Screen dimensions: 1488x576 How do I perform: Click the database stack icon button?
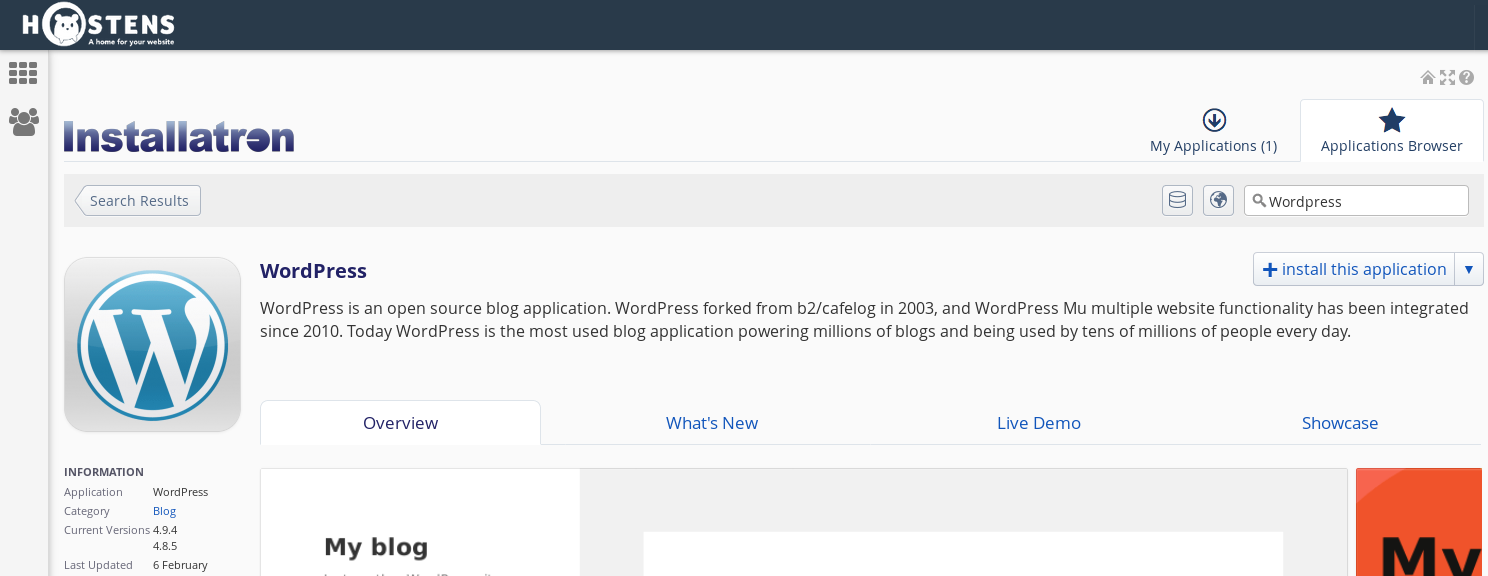(x=1177, y=200)
